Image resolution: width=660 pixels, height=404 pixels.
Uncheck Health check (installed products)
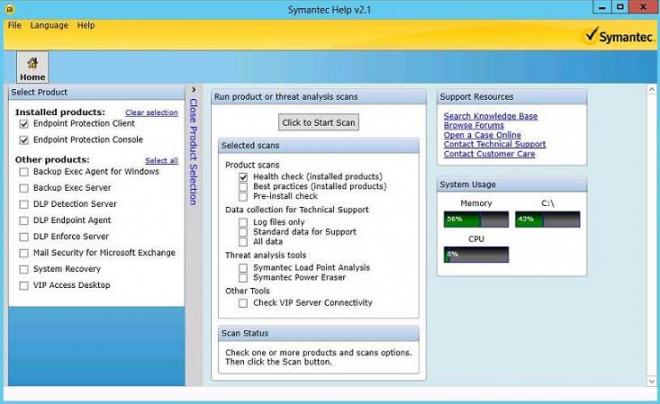(243, 177)
